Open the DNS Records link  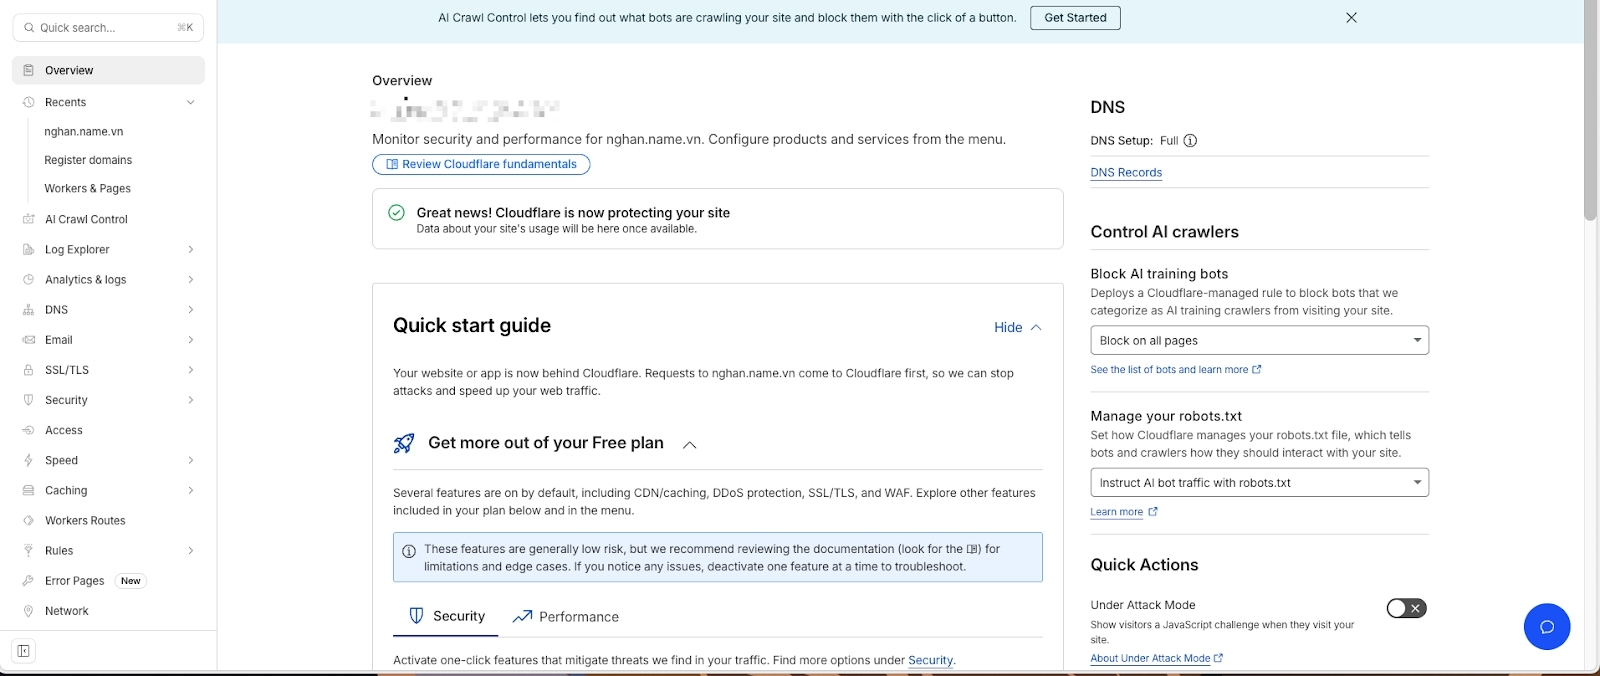1126,173
